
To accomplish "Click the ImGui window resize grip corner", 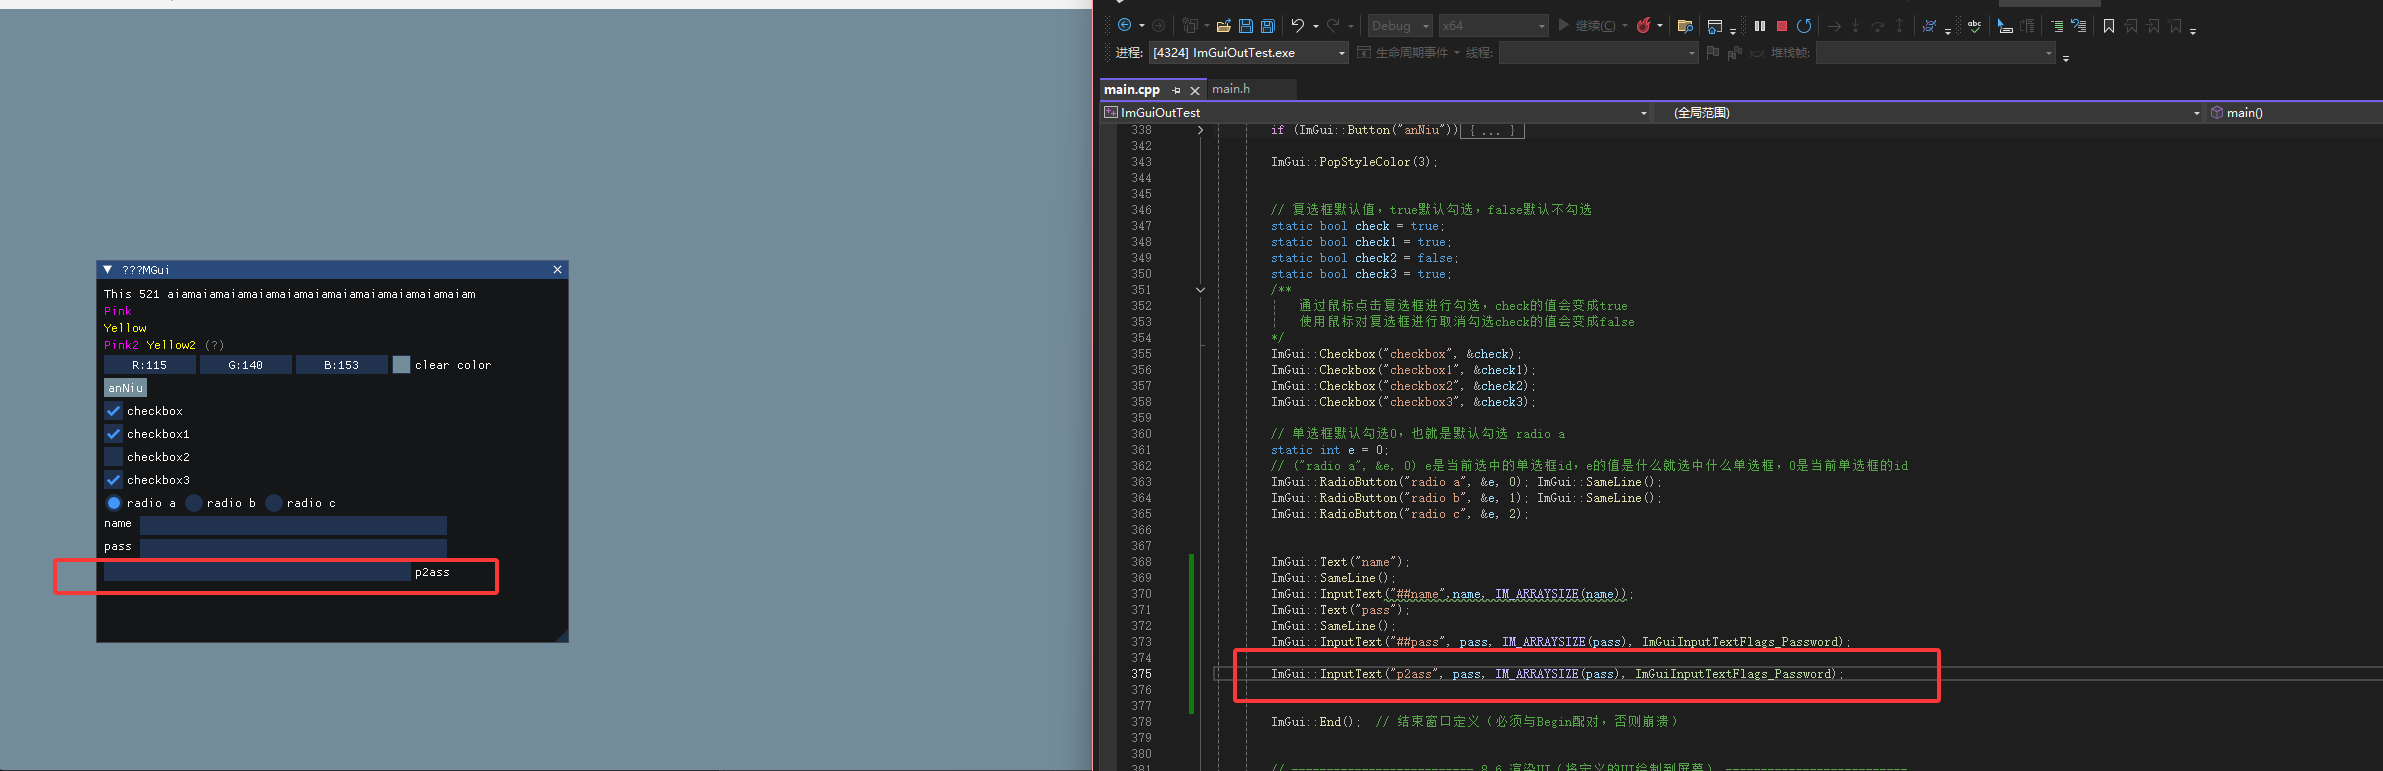I will (562, 636).
